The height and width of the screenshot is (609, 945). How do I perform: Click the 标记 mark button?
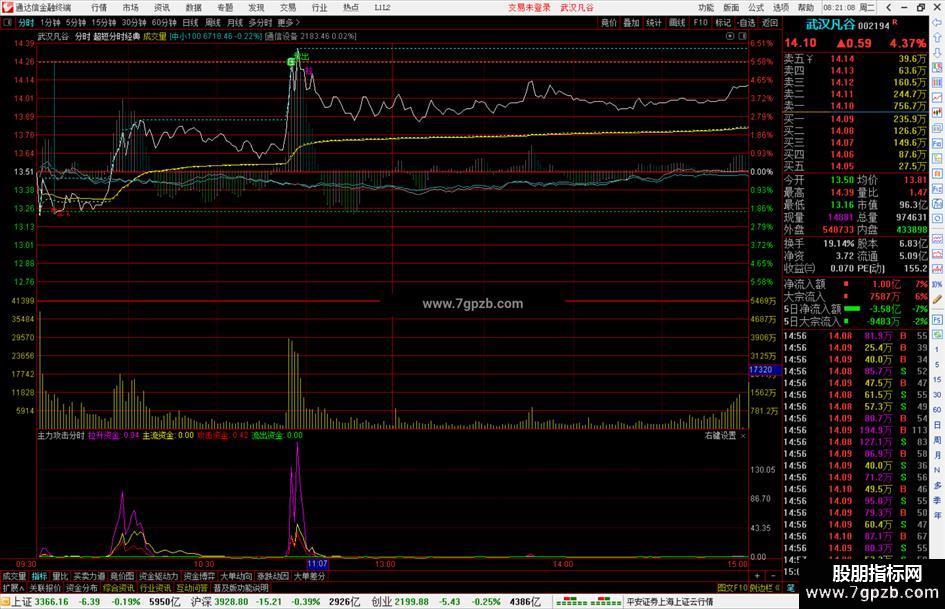(x=723, y=23)
